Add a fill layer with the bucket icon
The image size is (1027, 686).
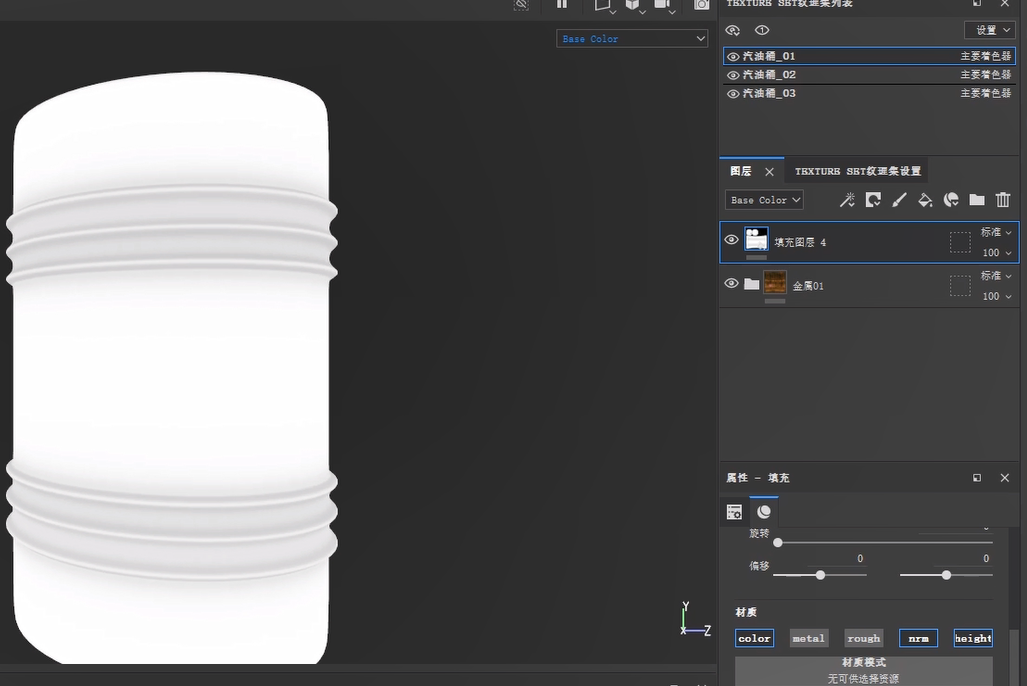[x=925, y=200]
